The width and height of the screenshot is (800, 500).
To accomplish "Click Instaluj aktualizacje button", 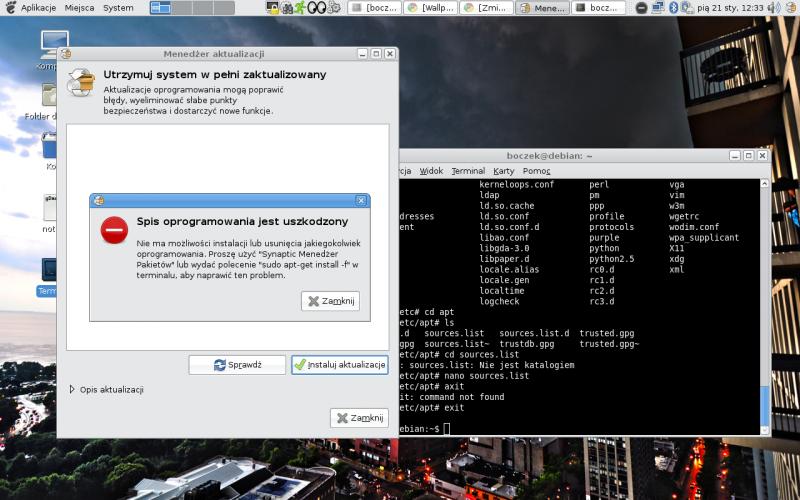I will tap(340, 365).
